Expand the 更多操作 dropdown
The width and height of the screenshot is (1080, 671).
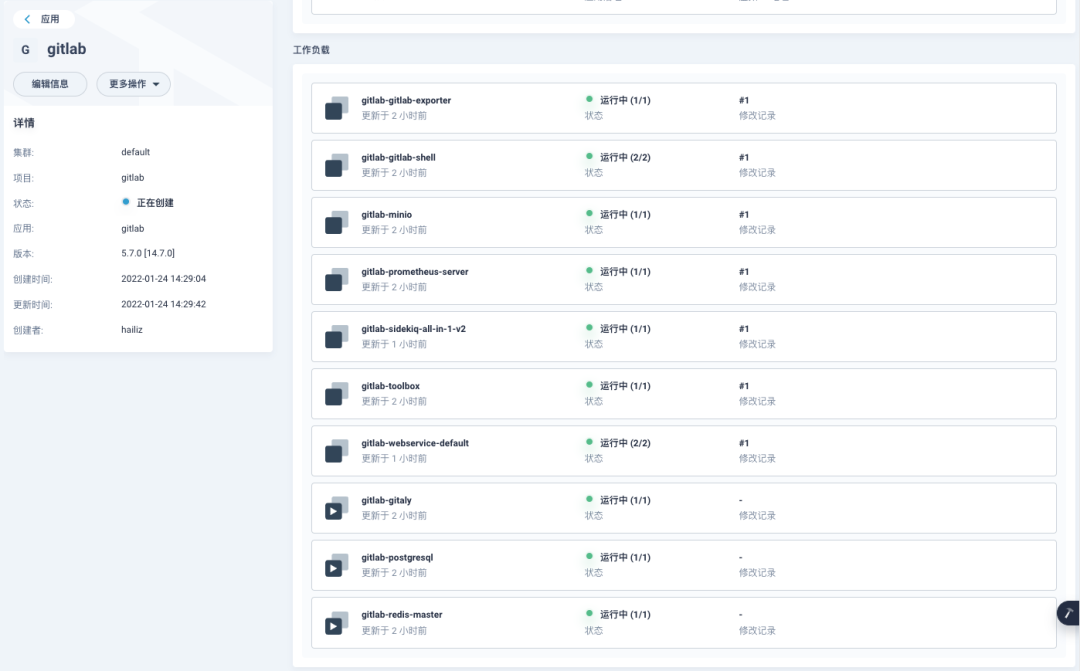pos(134,84)
